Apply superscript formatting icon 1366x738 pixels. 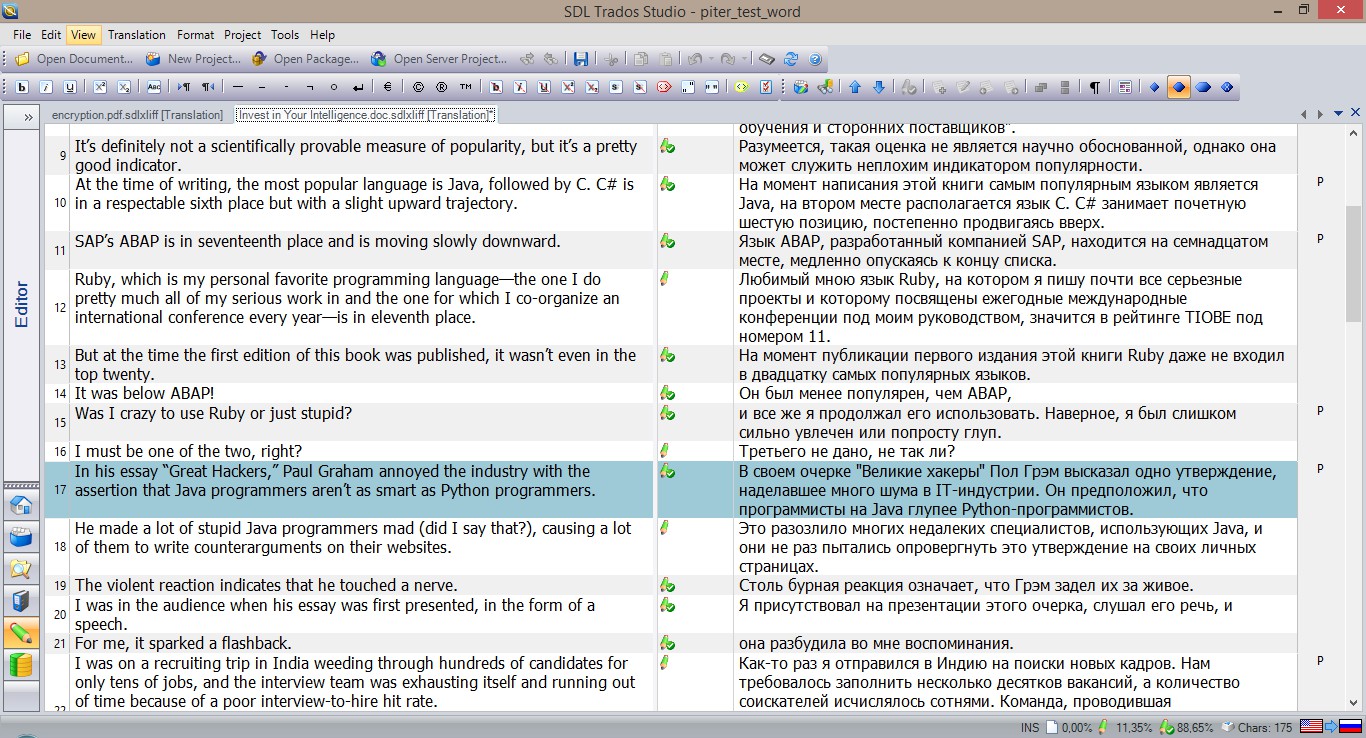[x=100, y=87]
